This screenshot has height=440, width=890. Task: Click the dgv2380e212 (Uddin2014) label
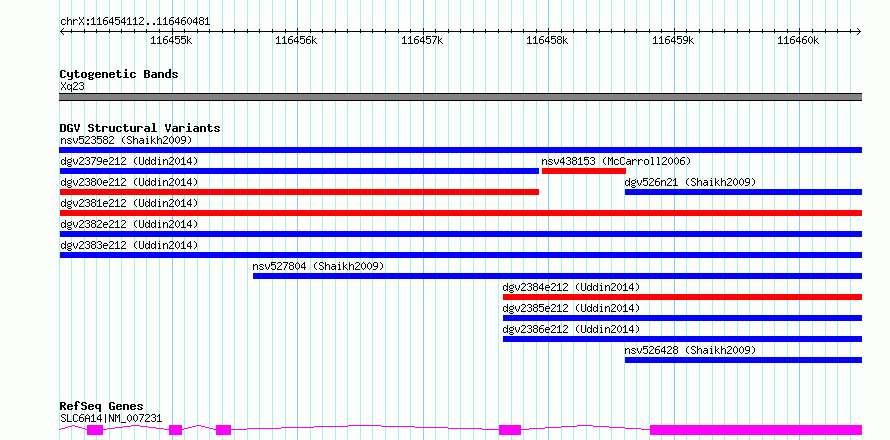click(129, 182)
